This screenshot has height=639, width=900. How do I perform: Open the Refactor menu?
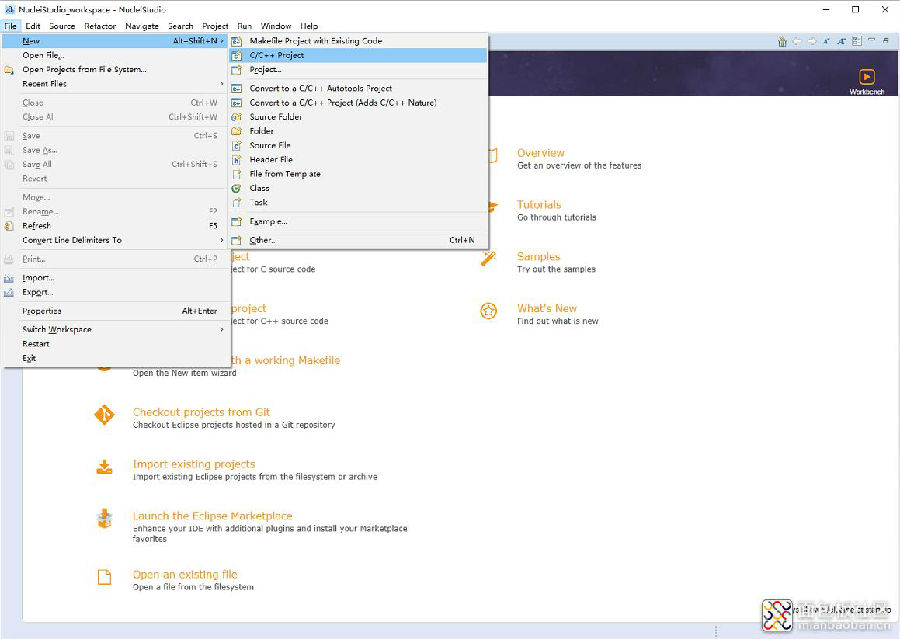pyautogui.click(x=100, y=26)
